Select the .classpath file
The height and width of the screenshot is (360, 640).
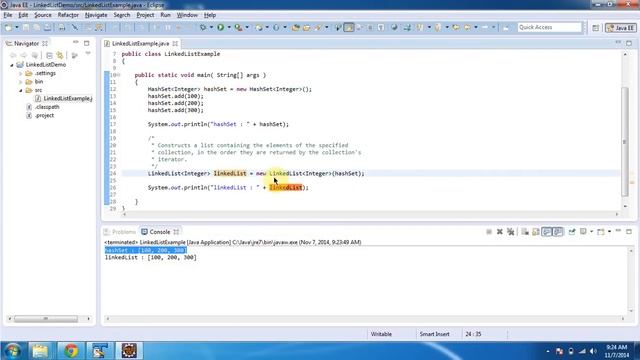43,107
